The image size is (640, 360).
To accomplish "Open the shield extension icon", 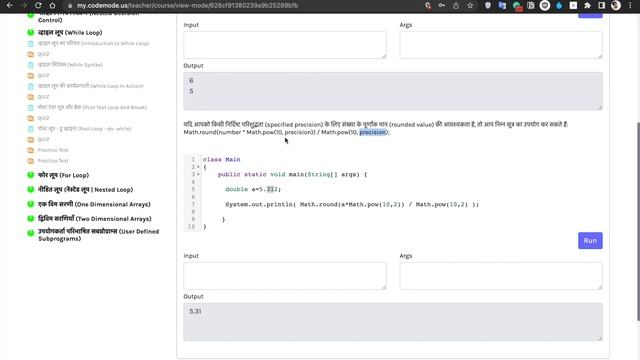I will [488, 6].
